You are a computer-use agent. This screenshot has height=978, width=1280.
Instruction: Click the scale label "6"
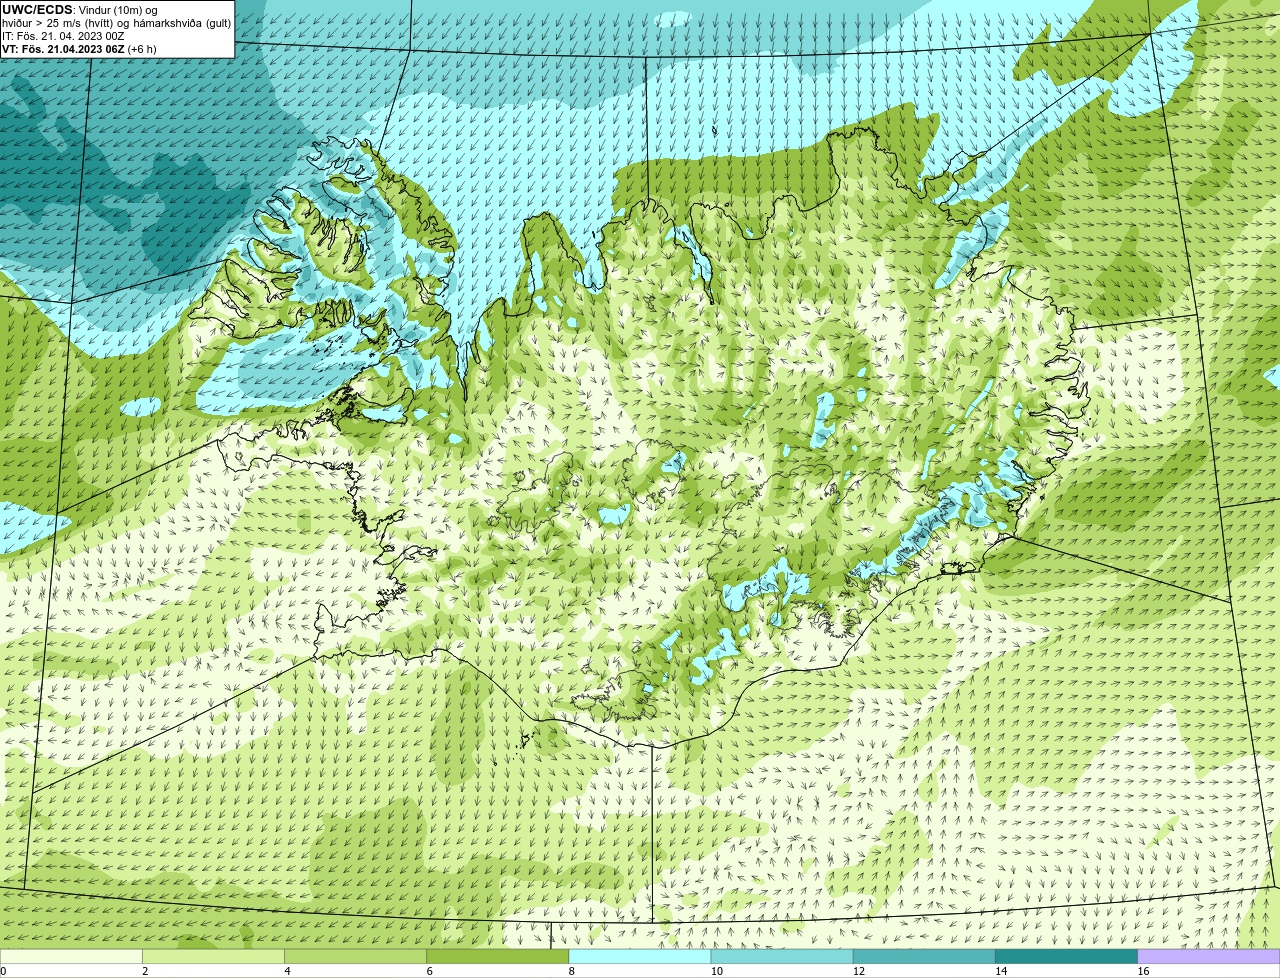coord(429,971)
